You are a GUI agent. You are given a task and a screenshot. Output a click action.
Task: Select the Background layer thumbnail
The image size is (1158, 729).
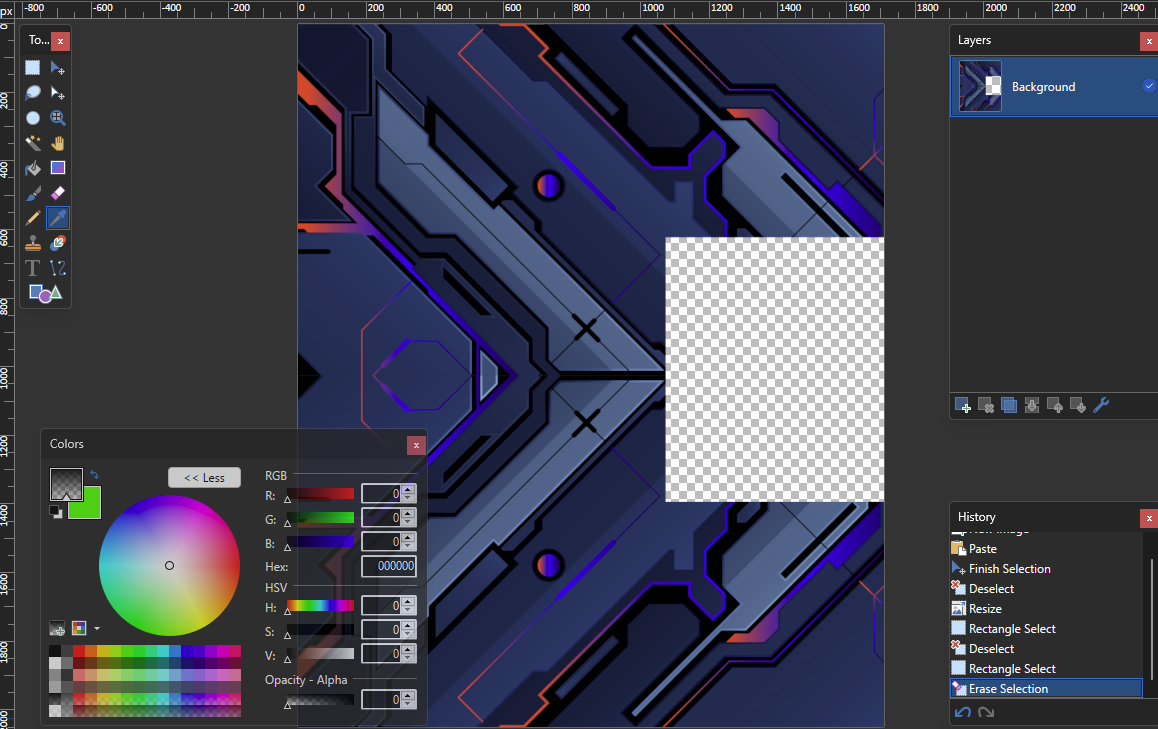(980, 86)
